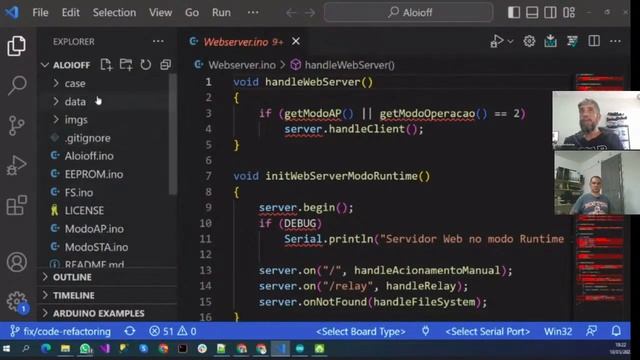Click Select Board Type in status bar
The image size is (640, 360).
point(361,331)
